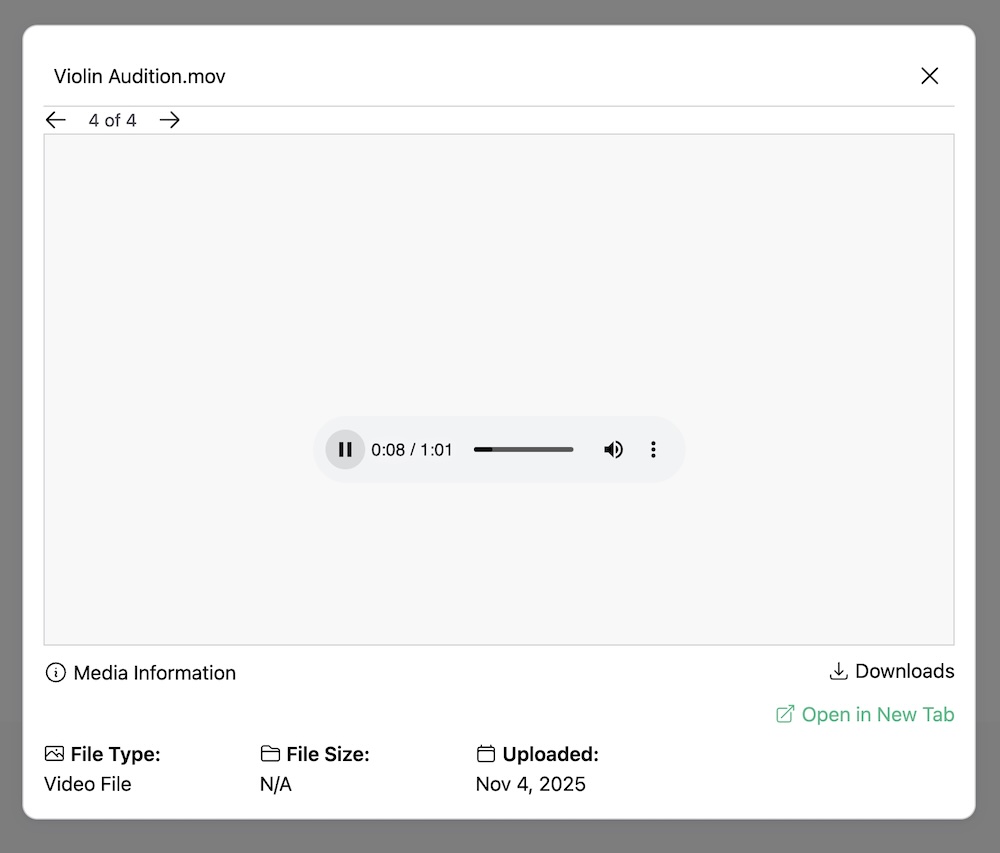Mute the video using the speaker icon

tap(613, 450)
